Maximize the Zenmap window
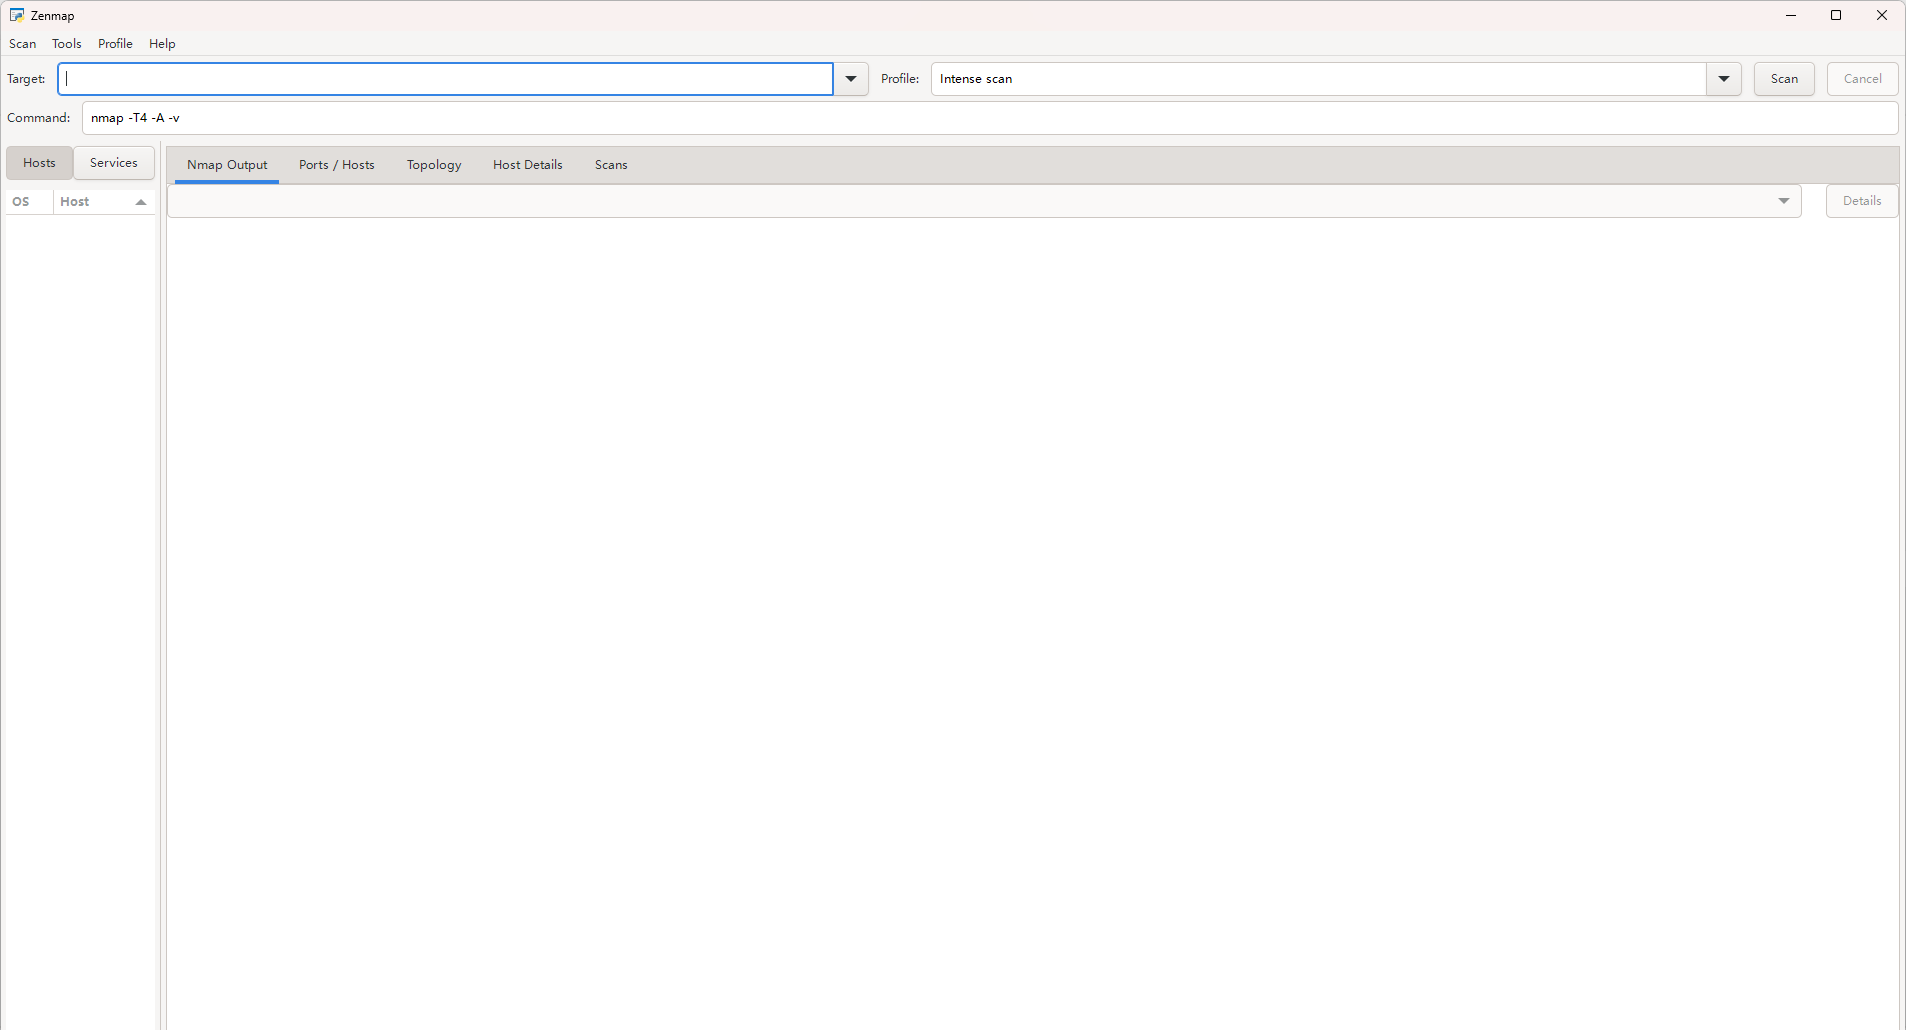 coord(1836,15)
